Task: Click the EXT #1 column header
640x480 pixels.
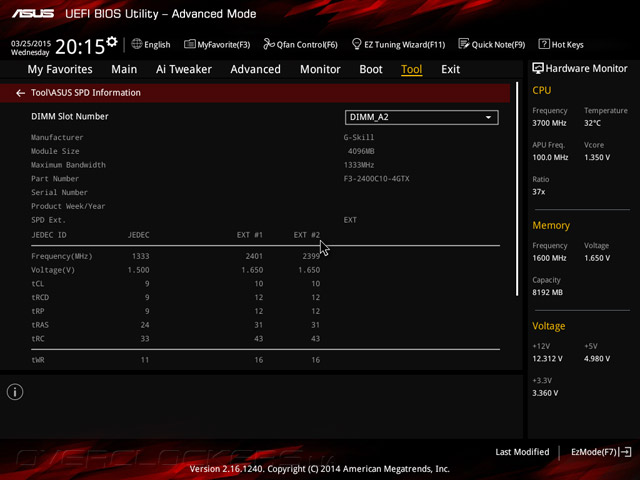Action: pyautogui.click(x=250, y=235)
